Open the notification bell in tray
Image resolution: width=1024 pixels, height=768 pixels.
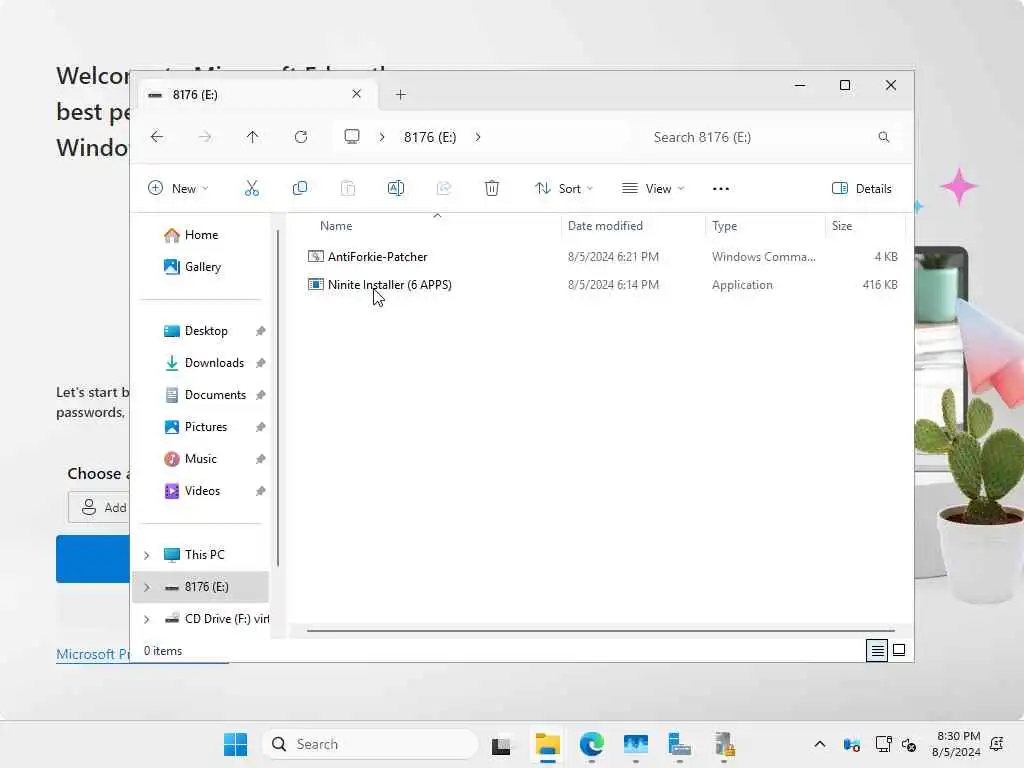997,744
